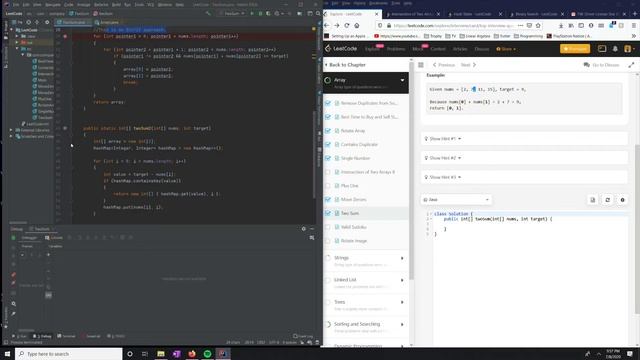Image resolution: width=640 pixels, height=360 pixels.
Task: Check the Valid Sudoku checkbox
Action: coord(328,227)
